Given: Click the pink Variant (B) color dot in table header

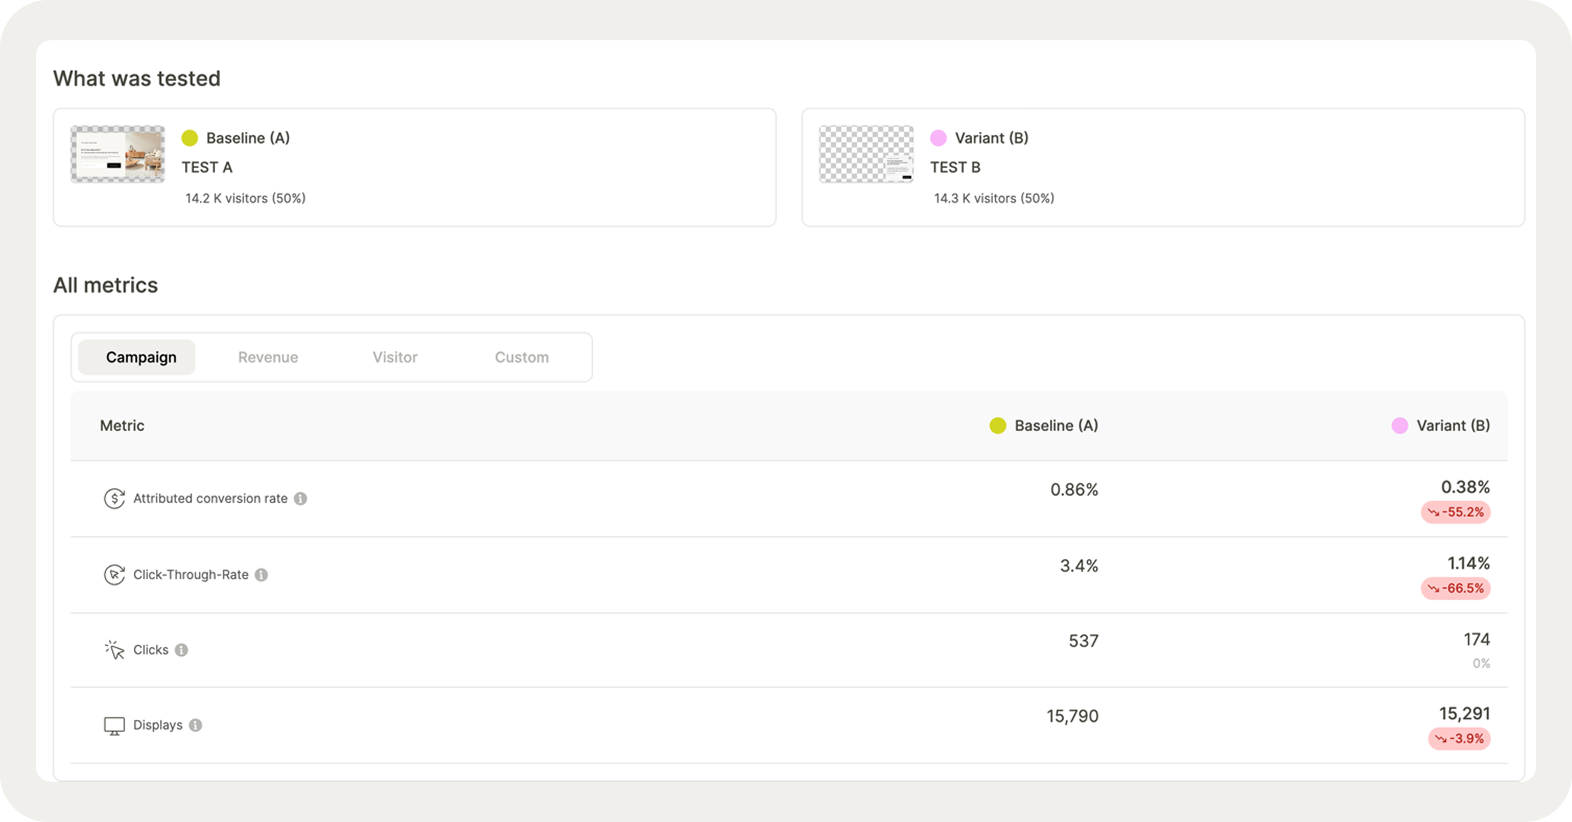Looking at the screenshot, I should [1400, 426].
